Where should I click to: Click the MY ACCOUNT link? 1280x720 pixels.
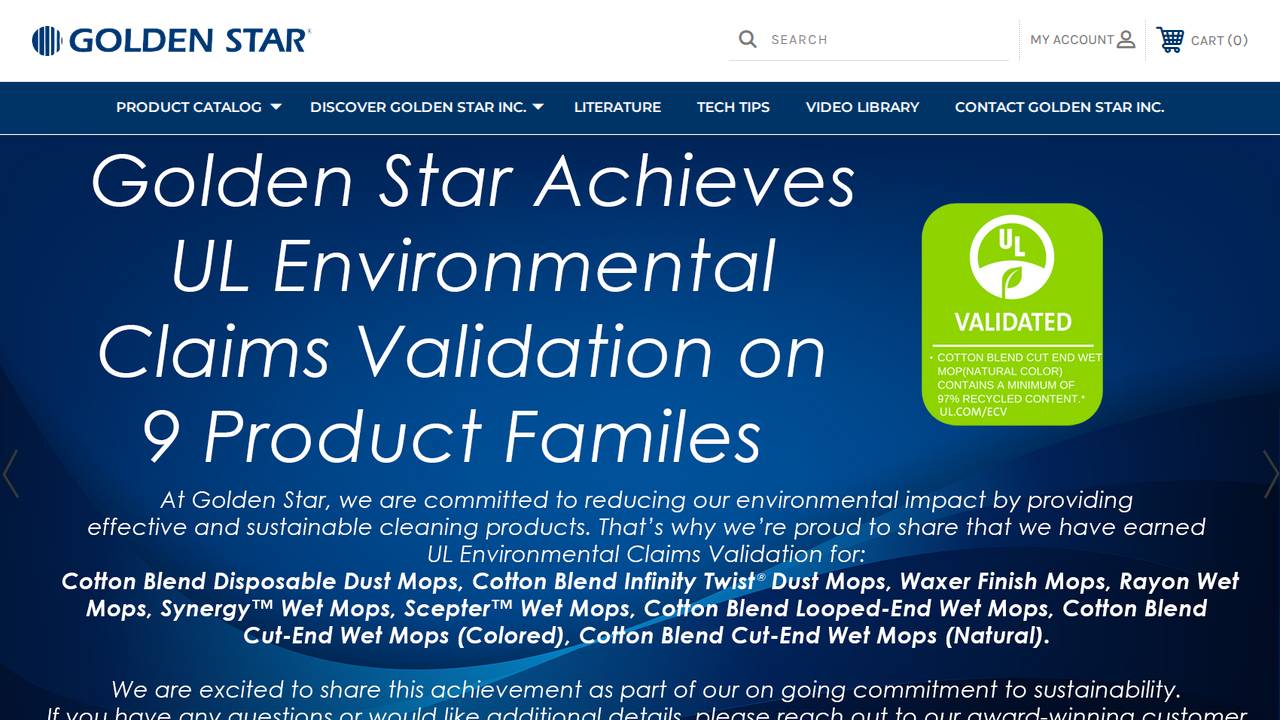click(1073, 39)
